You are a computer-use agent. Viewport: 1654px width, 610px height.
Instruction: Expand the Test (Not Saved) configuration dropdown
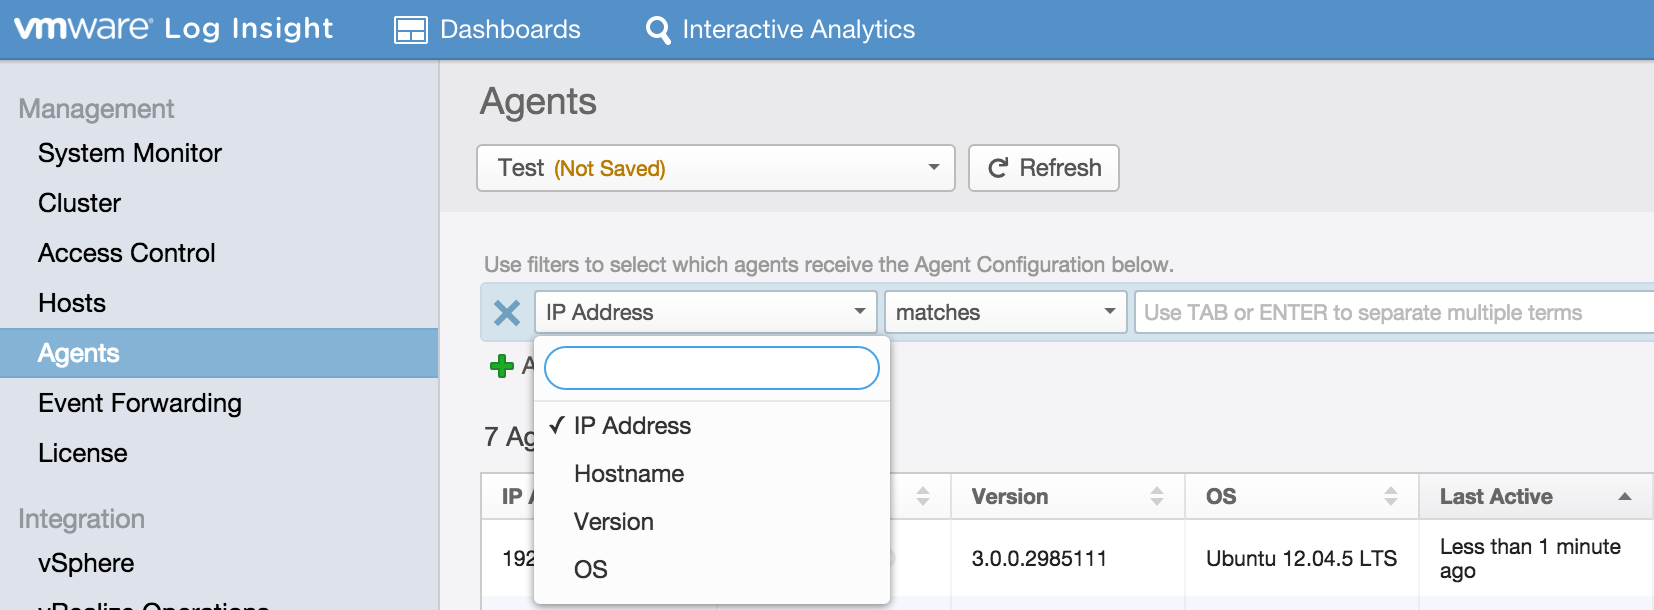pos(715,168)
